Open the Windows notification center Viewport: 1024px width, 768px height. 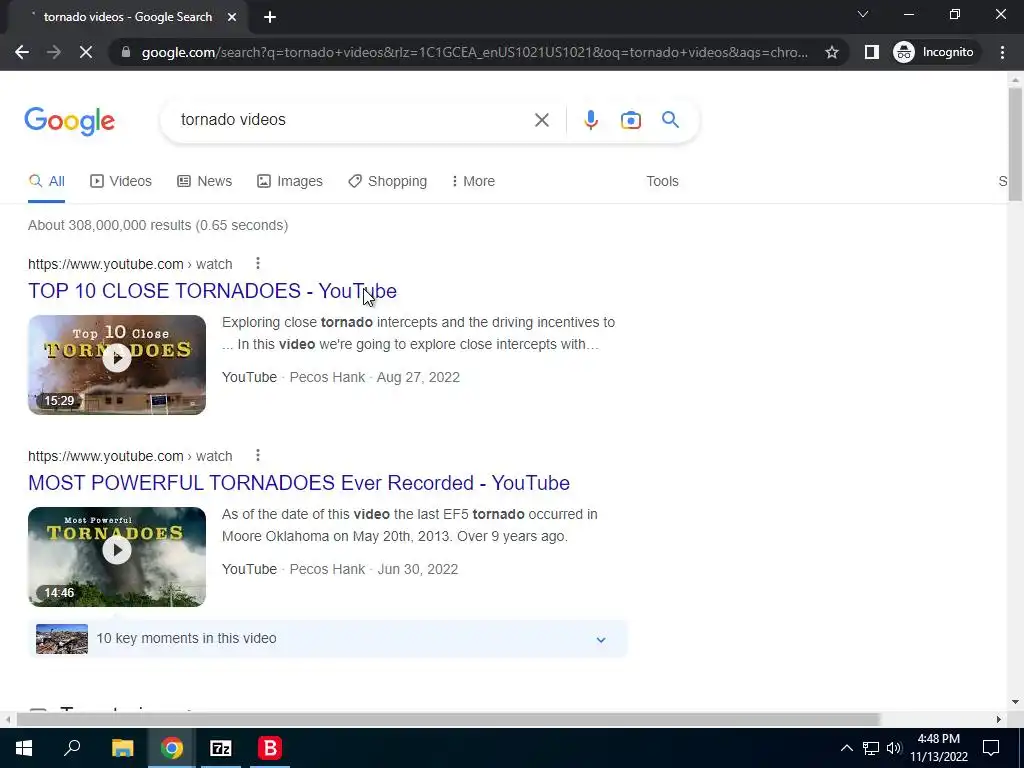coord(991,748)
